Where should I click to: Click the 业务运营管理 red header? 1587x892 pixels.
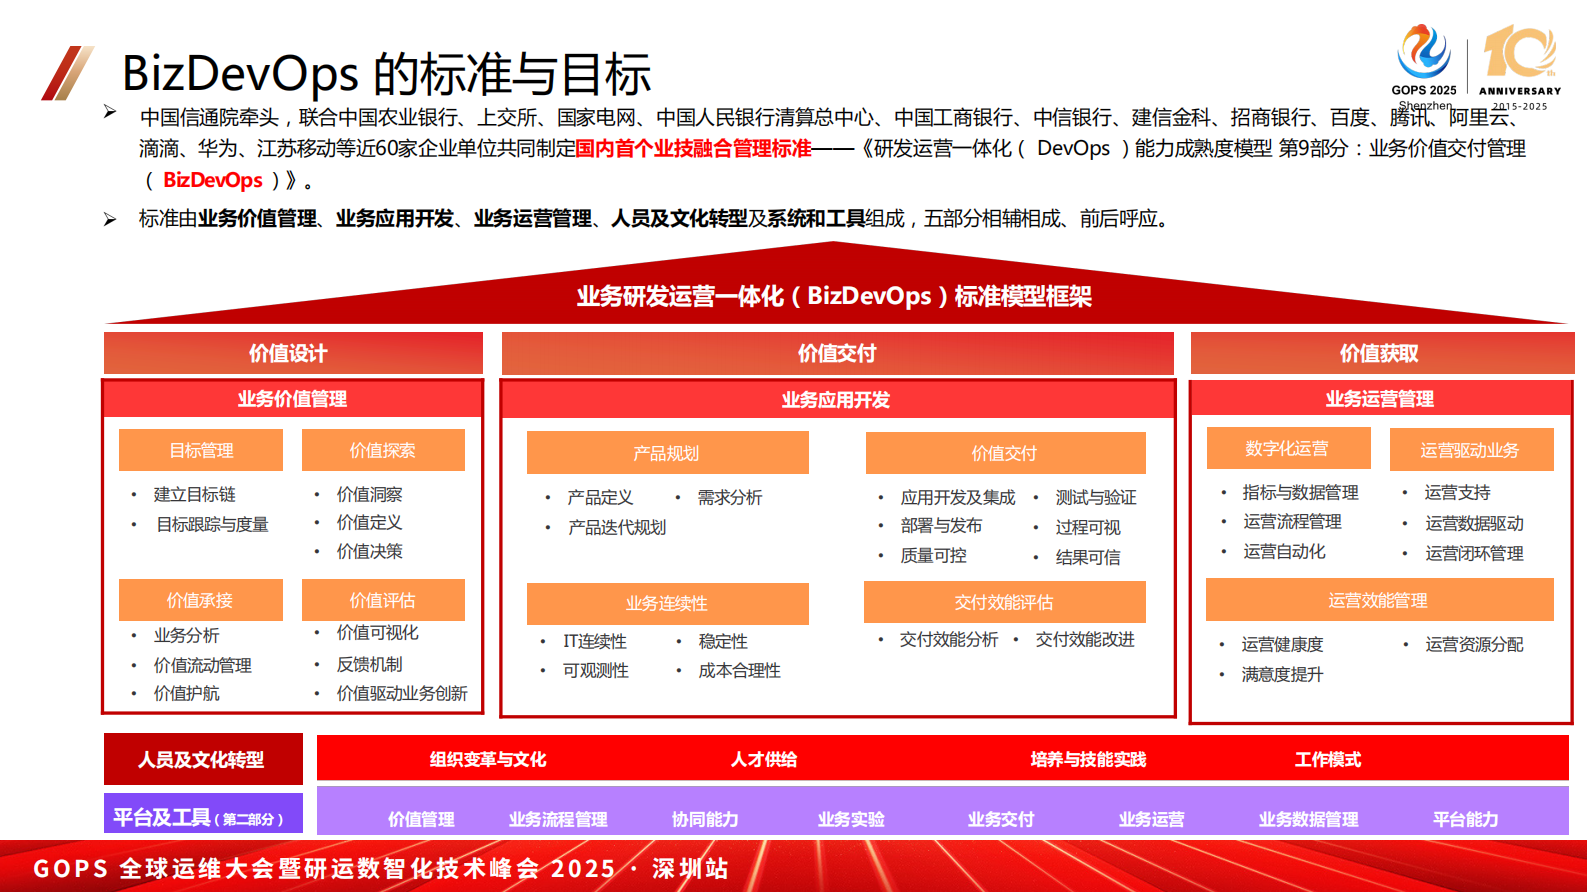click(x=1381, y=399)
